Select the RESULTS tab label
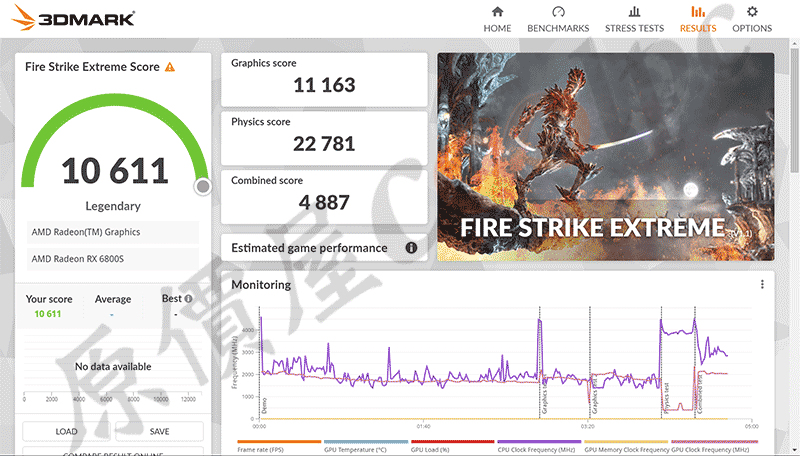This screenshot has height=456, width=800. (x=698, y=29)
